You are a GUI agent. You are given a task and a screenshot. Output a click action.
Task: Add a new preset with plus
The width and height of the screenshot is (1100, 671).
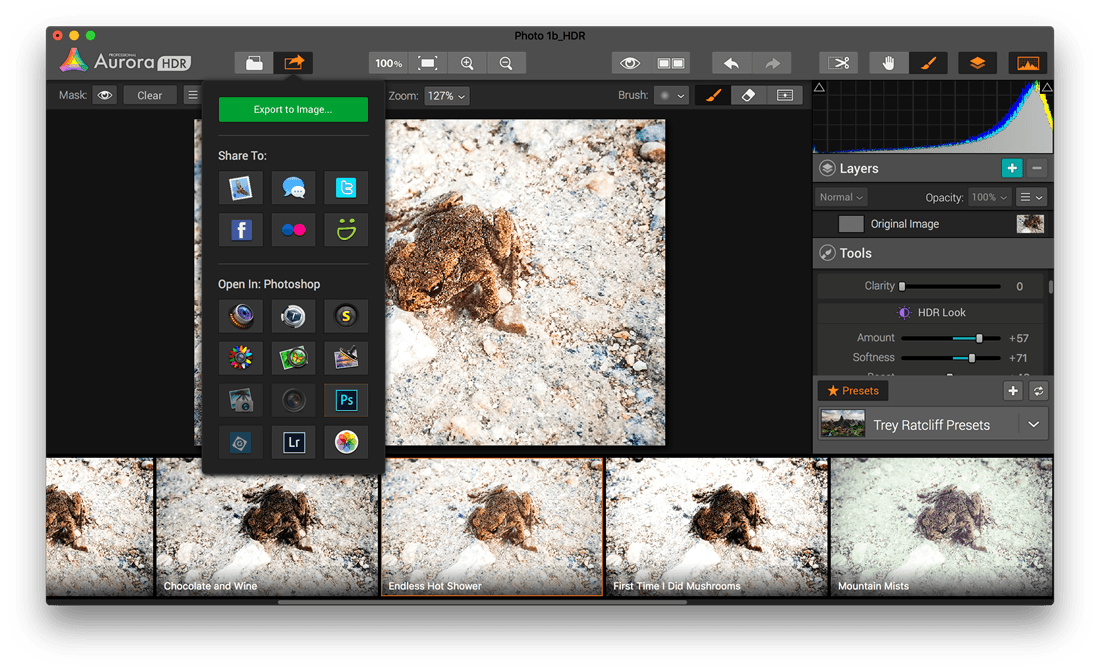pos(1012,391)
